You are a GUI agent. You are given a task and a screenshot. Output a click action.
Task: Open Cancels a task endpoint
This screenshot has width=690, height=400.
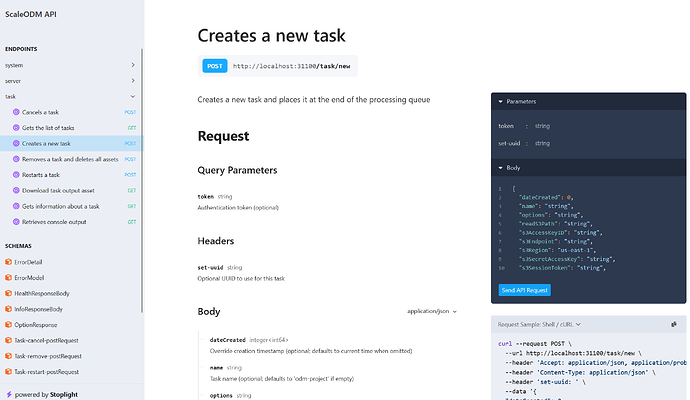pyautogui.click(x=72, y=112)
